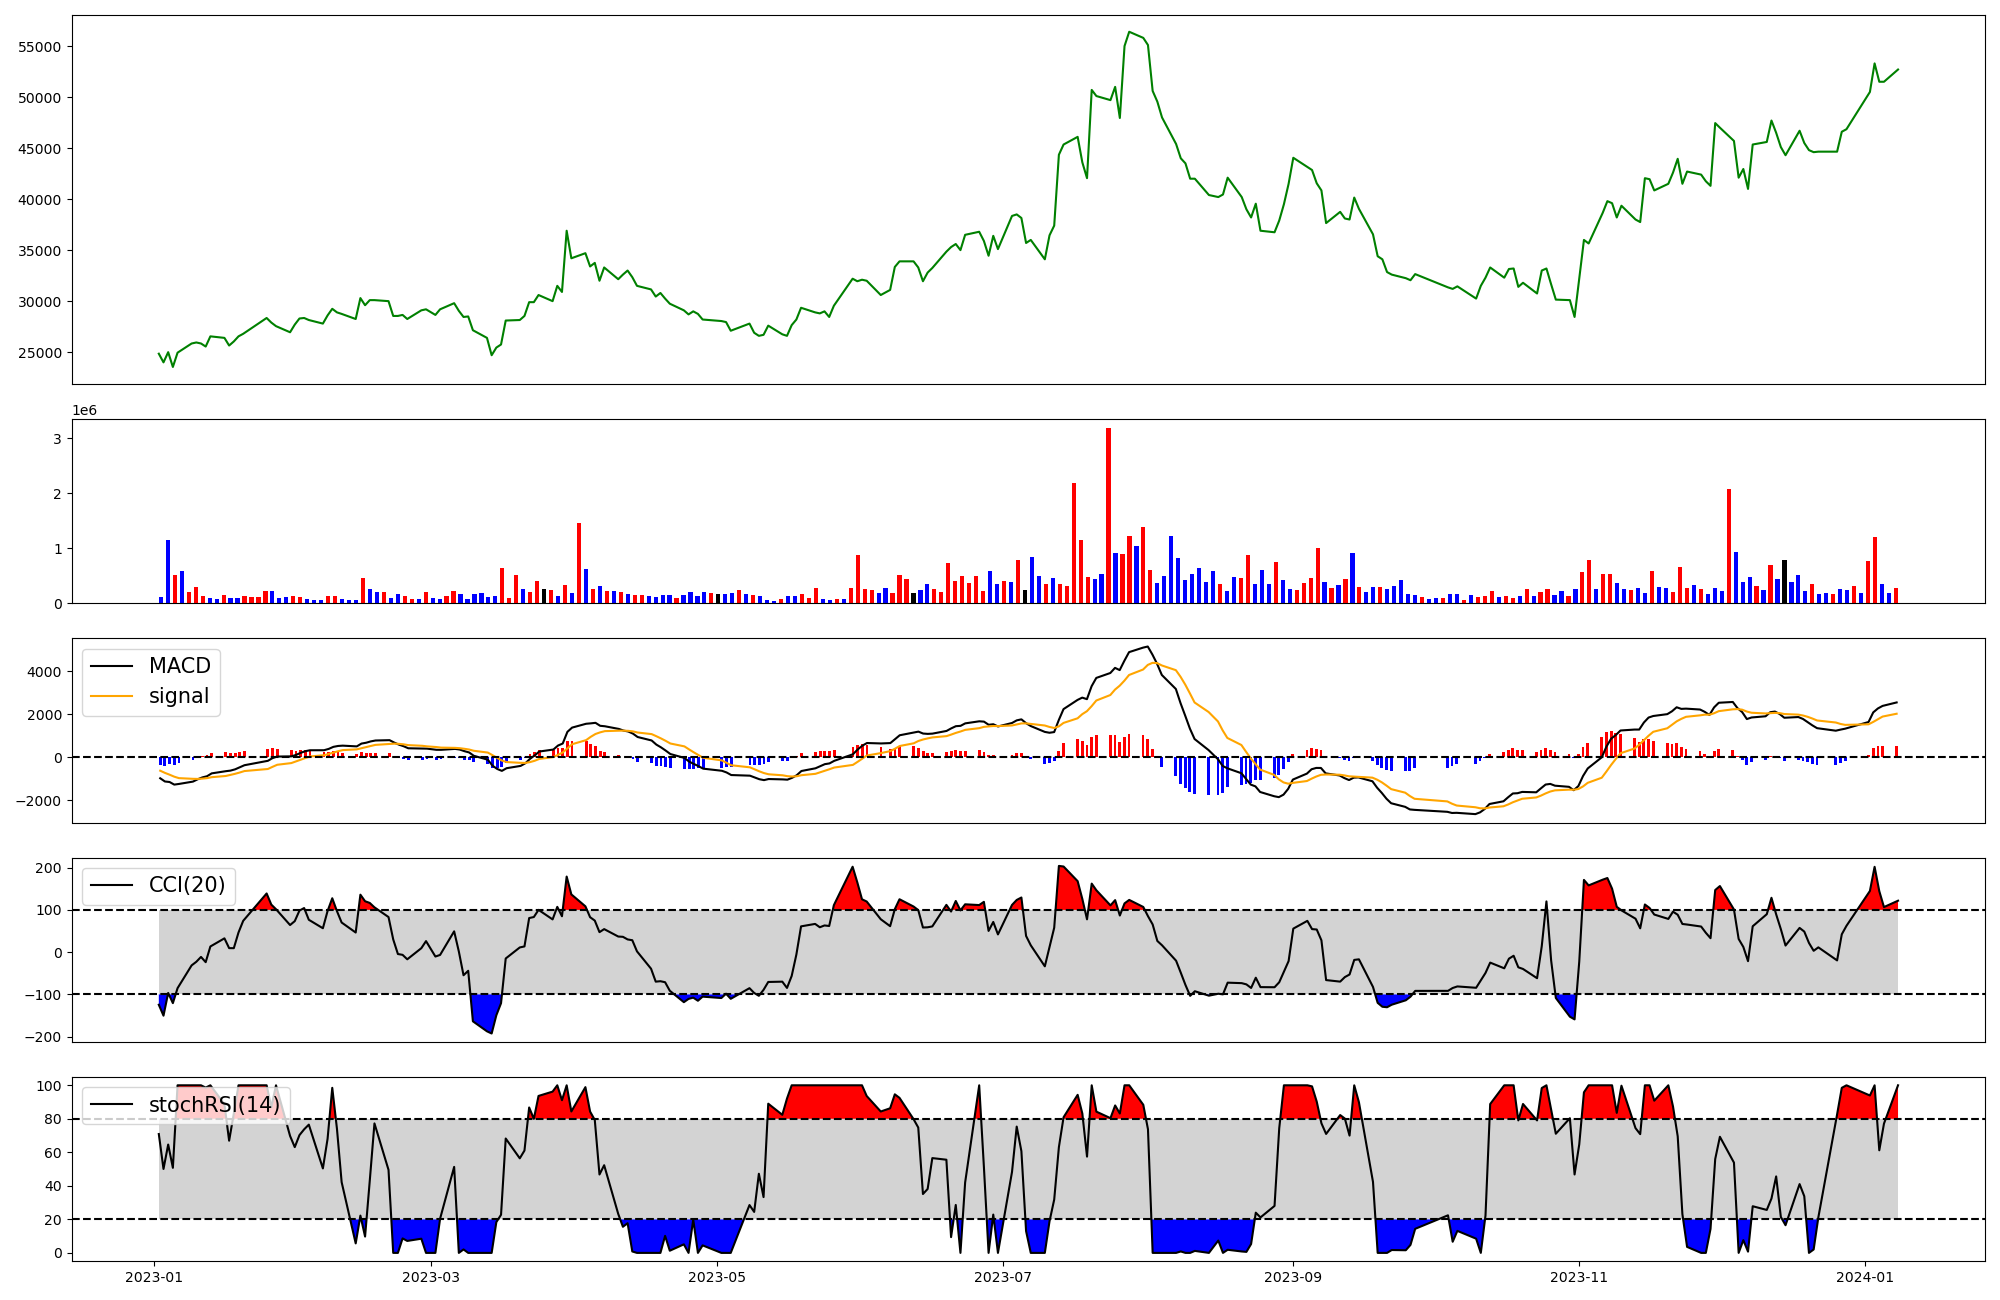This screenshot has width=2000, height=1300.
Task: Click the 2023-09 x-axis tick label
Action: tap(1293, 1277)
